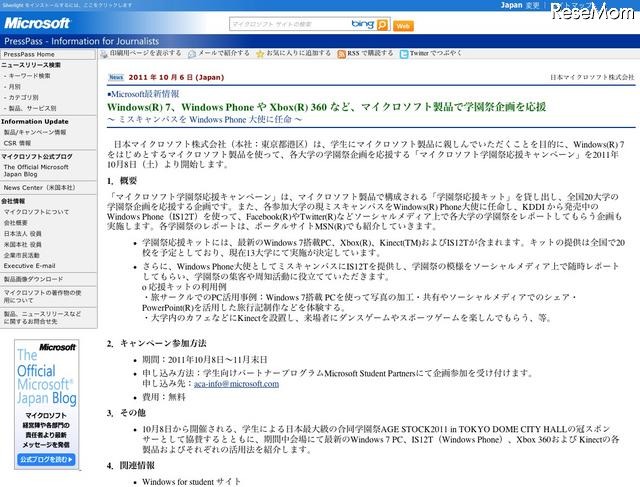Open マイクロソフトについて sidebar link
This screenshot has height=487, width=640.
tap(36, 212)
